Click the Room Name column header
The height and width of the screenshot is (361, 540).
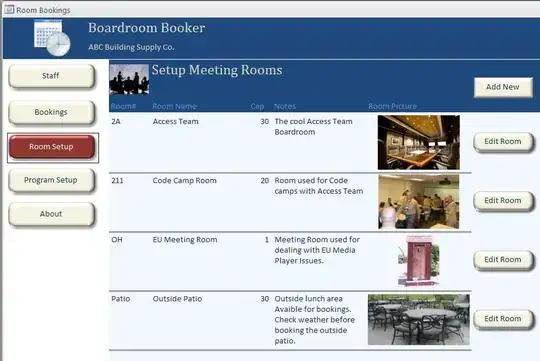pyautogui.click(x=175, y=106)
